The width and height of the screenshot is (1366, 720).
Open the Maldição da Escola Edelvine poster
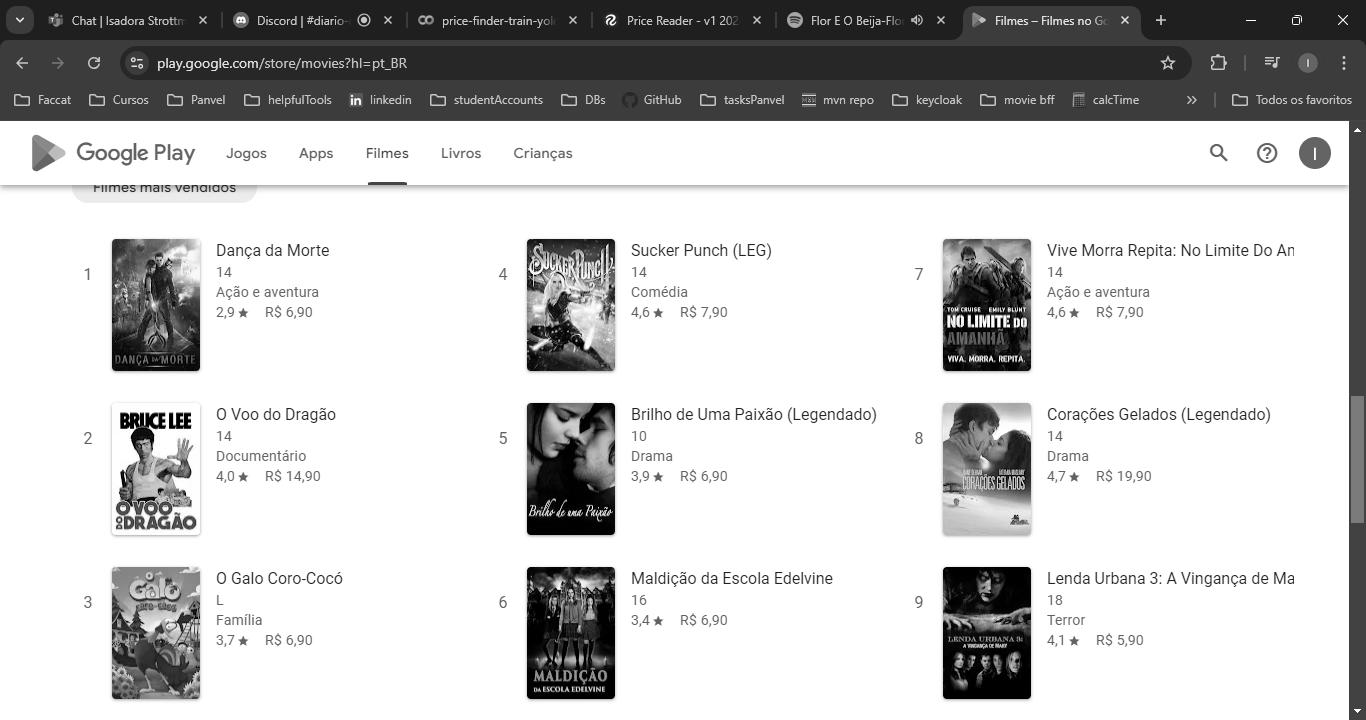[x=571, y=633]
